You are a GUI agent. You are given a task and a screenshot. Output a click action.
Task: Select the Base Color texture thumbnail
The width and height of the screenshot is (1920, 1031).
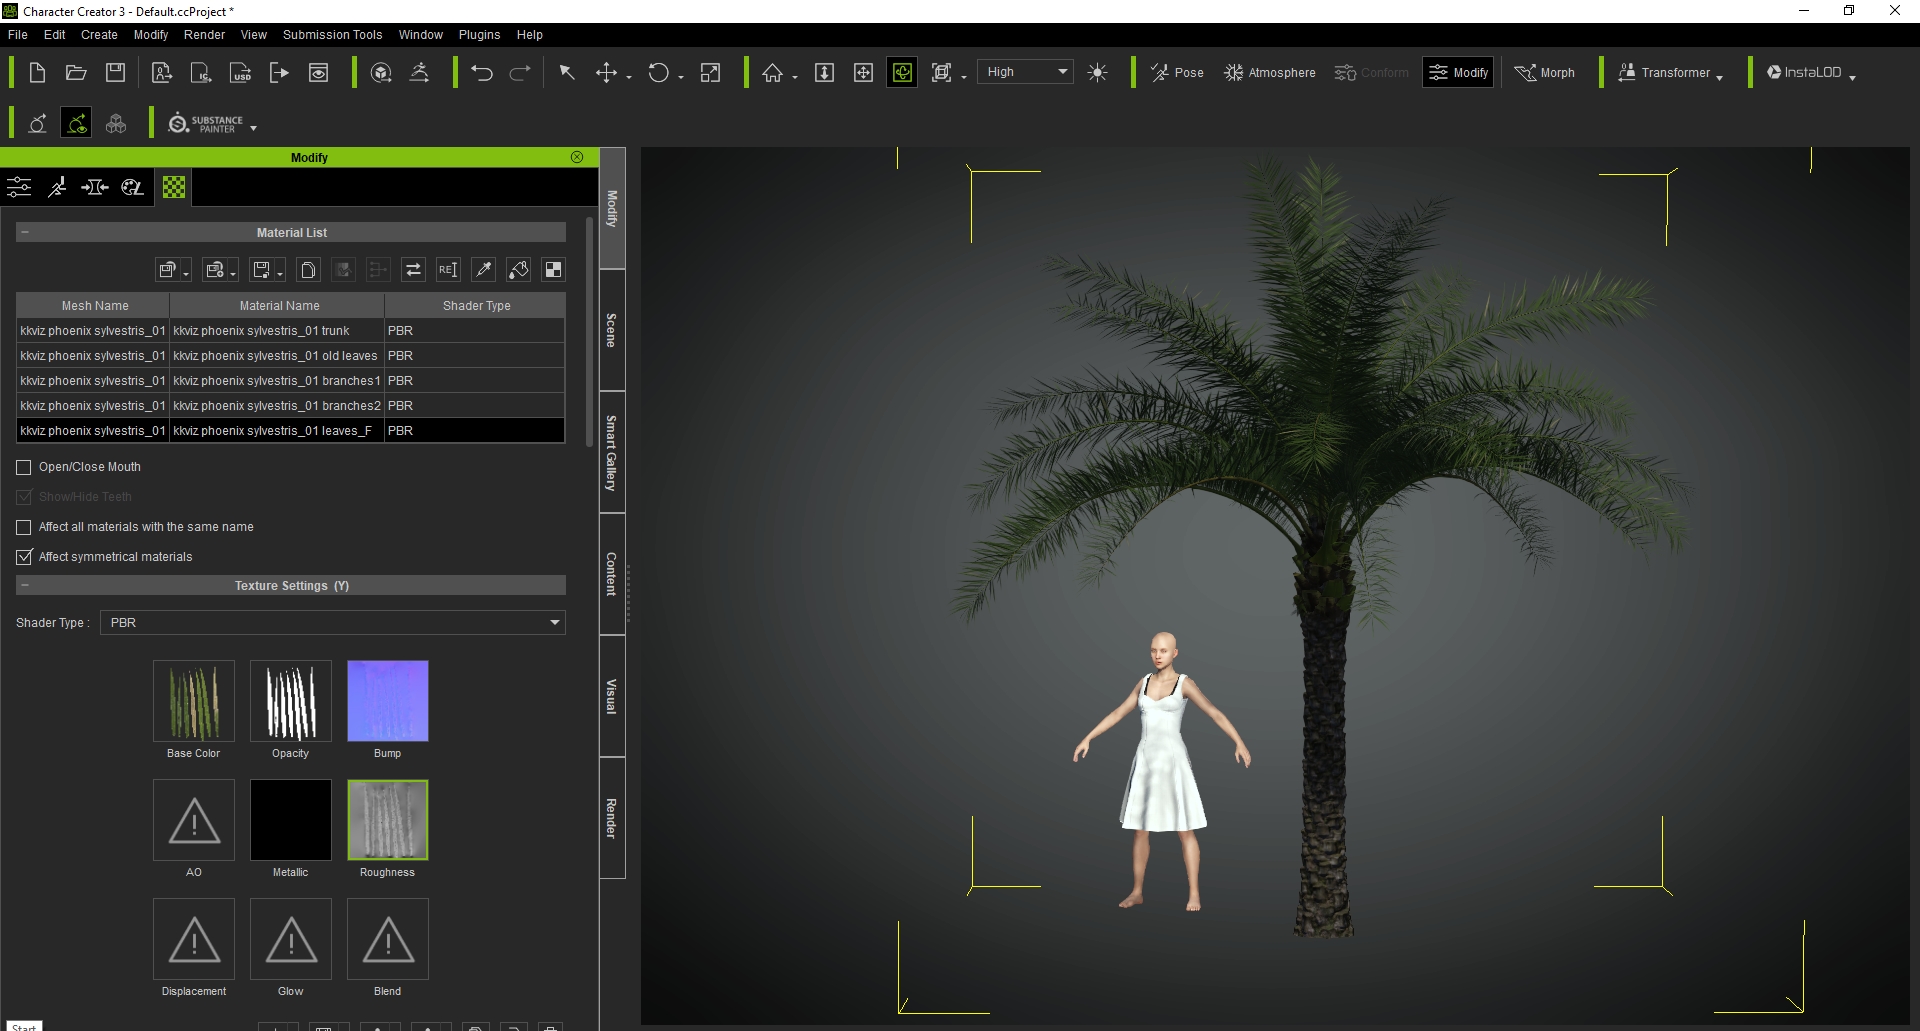tap(194, 701)
